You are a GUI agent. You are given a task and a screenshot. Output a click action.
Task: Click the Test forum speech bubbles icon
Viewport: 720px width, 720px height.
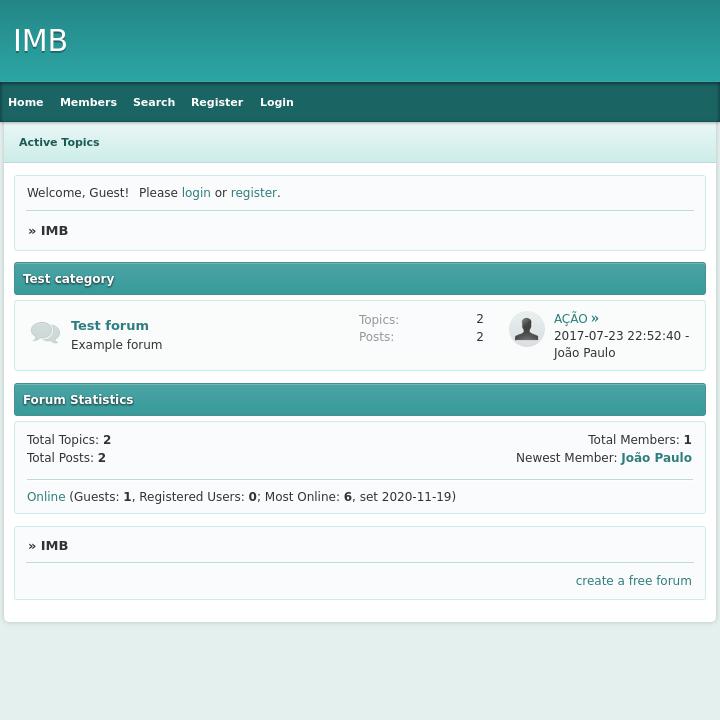[x=45, y=333]
